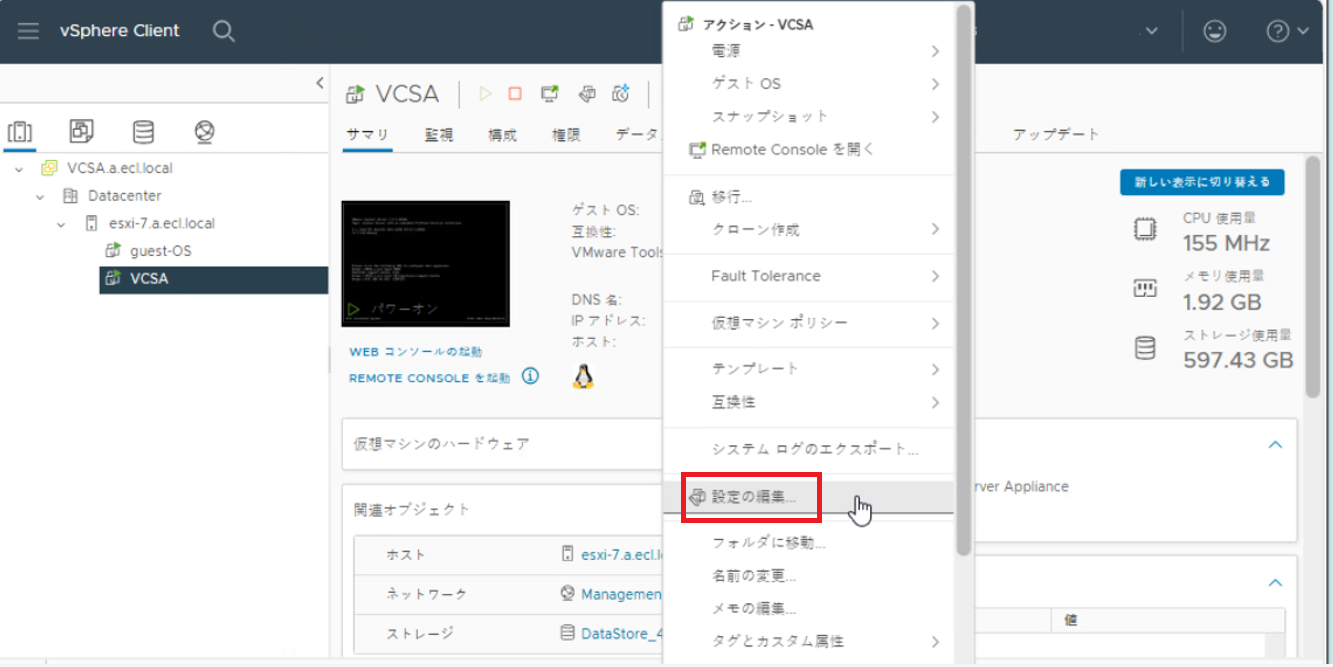
Task: Click the VM console thumbnail
Action: click(x=426, y=263)
